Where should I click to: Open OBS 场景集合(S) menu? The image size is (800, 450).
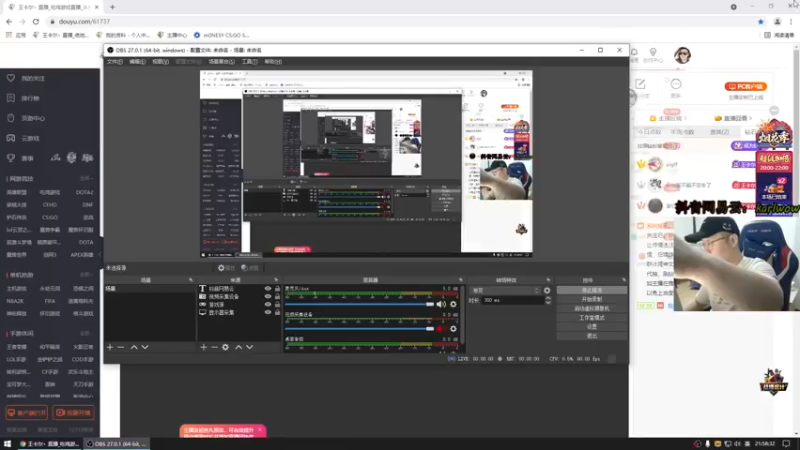[221, 62]
